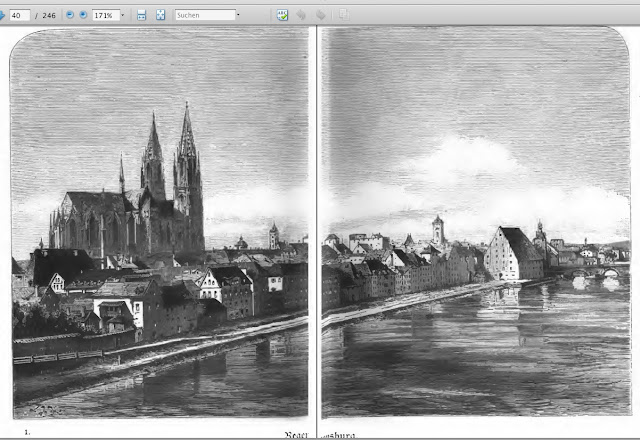This screenshot has width=640, height=440.
Task: Enable scrolling page mode icon
Action: 141,15
